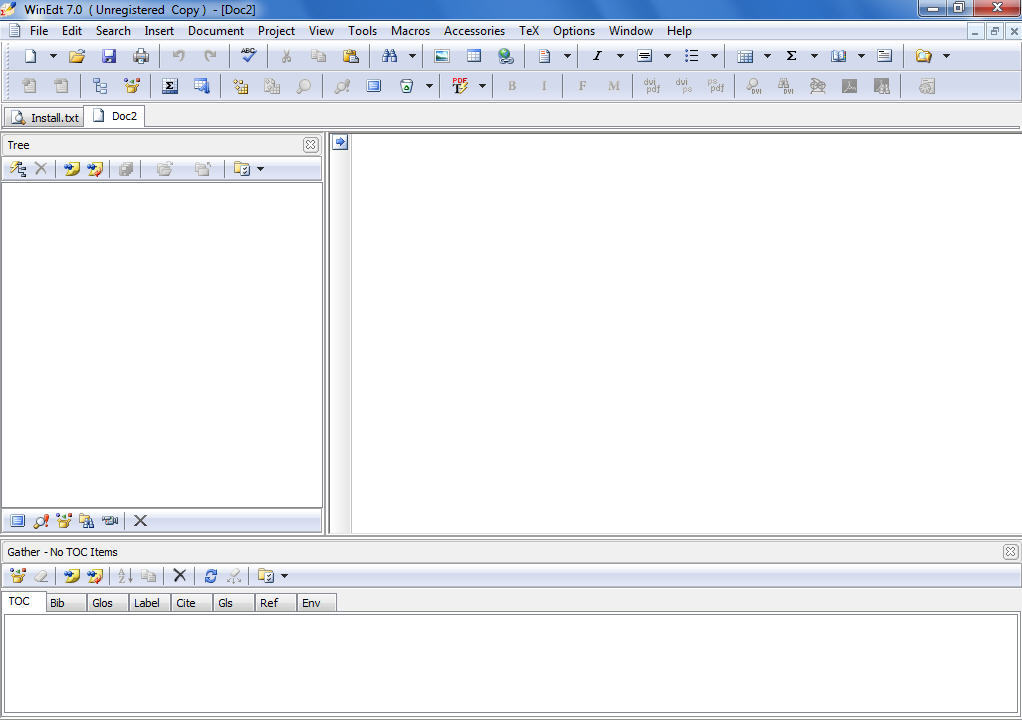Click the paragraph alignment icon
This screenshot has width=1022, height=720.
coord(644,56)
